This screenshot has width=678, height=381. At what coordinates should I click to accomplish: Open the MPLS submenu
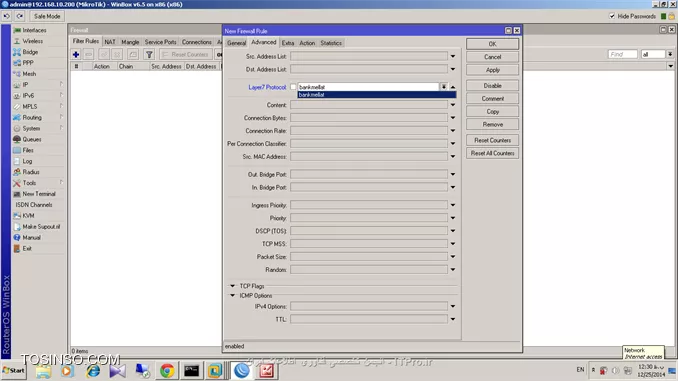pos(29,106)
